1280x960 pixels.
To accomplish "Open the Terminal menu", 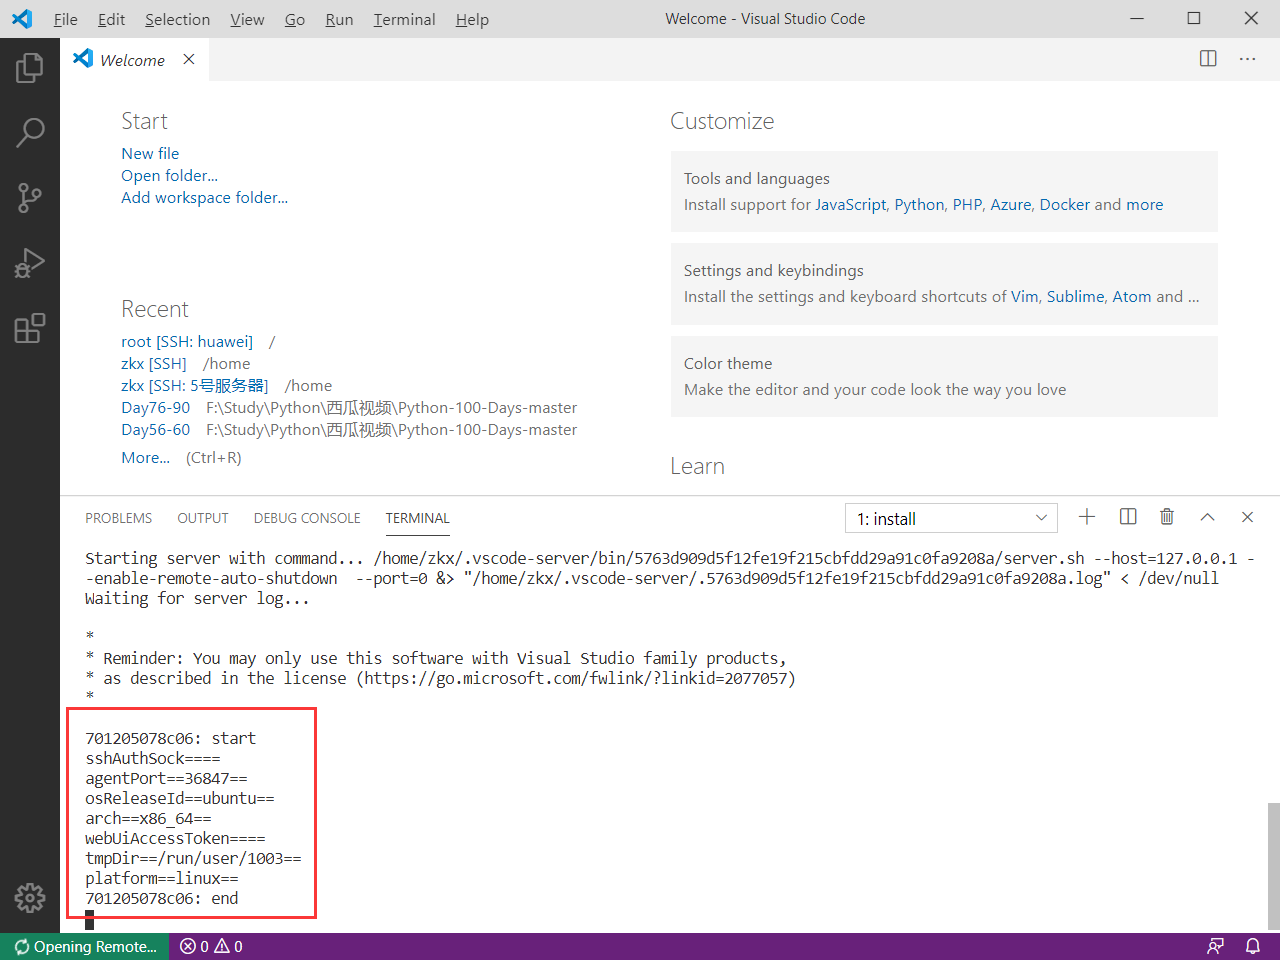I will [x=404, y=19].
